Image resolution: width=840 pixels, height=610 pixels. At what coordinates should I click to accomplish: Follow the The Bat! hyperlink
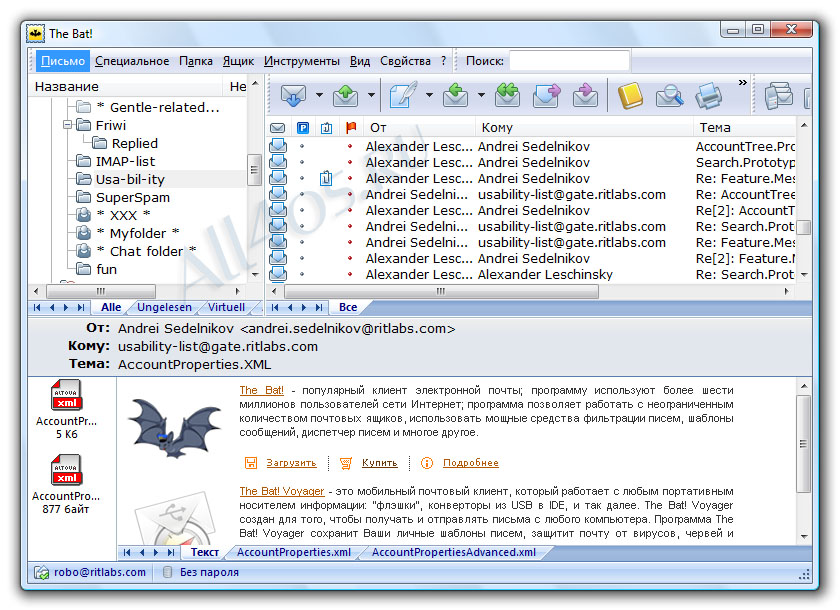[261, 390]
